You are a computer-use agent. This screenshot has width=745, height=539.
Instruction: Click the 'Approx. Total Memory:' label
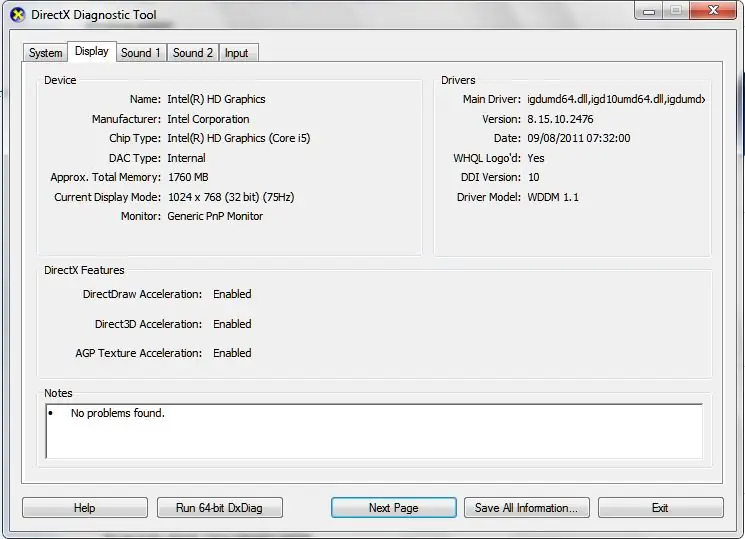click(x=105, y=177)
